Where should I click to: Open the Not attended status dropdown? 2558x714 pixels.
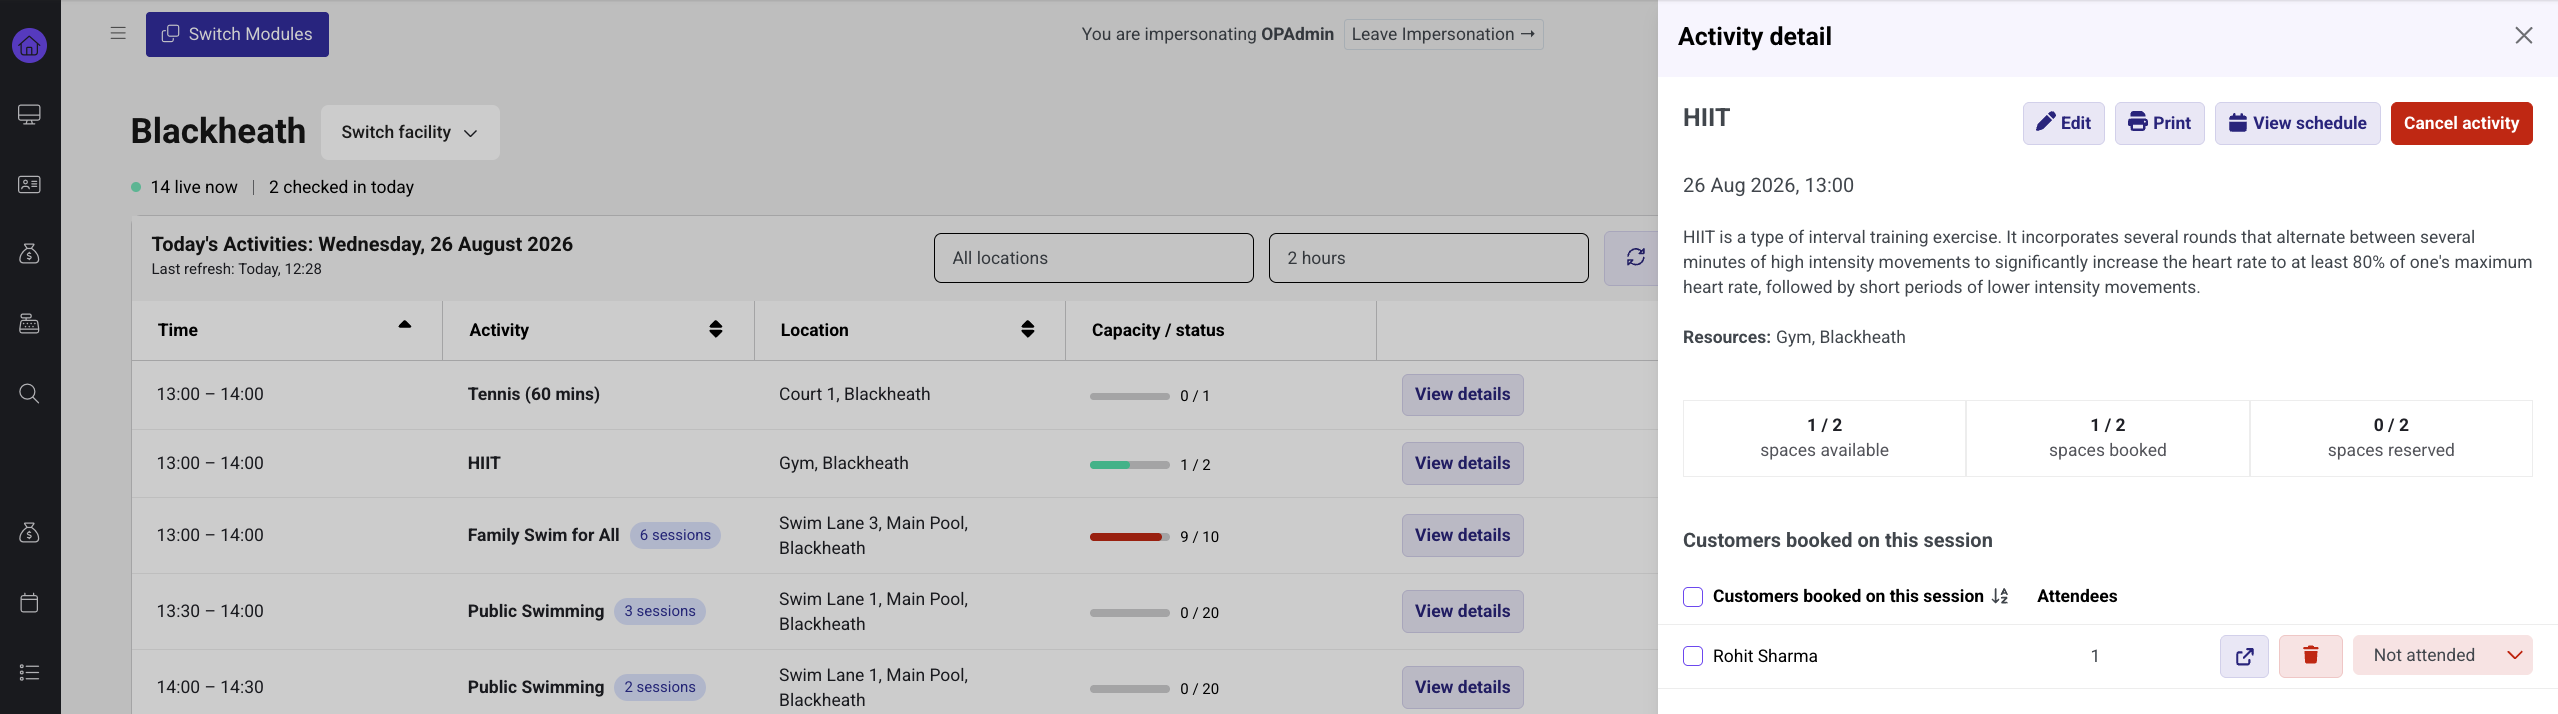(x=2442, y=655)
